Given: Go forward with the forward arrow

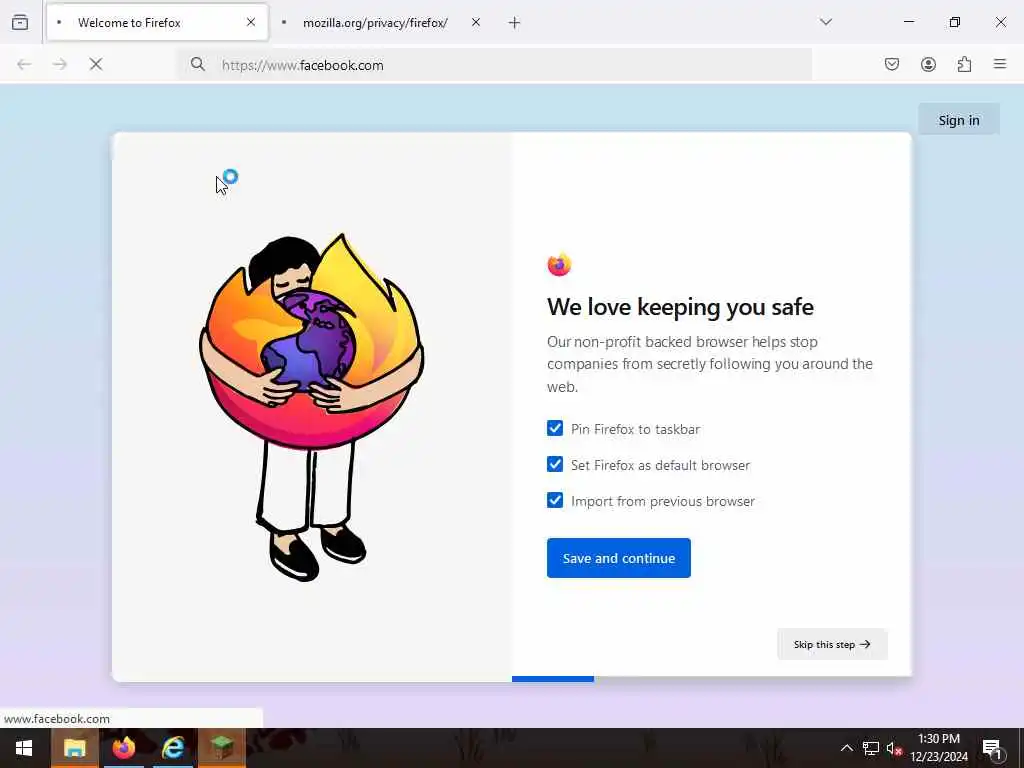Looking at the screenshot, I should 60,64.
